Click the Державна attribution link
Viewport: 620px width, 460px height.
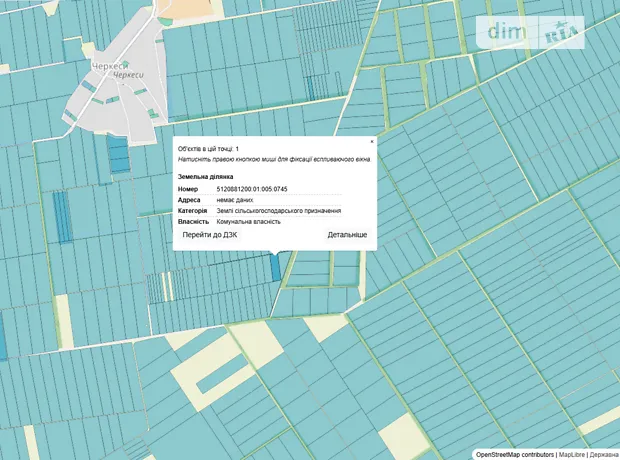pos(604,454)
